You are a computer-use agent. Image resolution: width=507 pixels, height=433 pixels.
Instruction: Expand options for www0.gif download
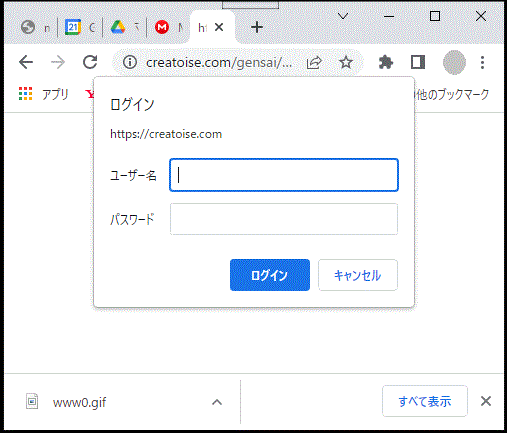(x=217, y=402)
